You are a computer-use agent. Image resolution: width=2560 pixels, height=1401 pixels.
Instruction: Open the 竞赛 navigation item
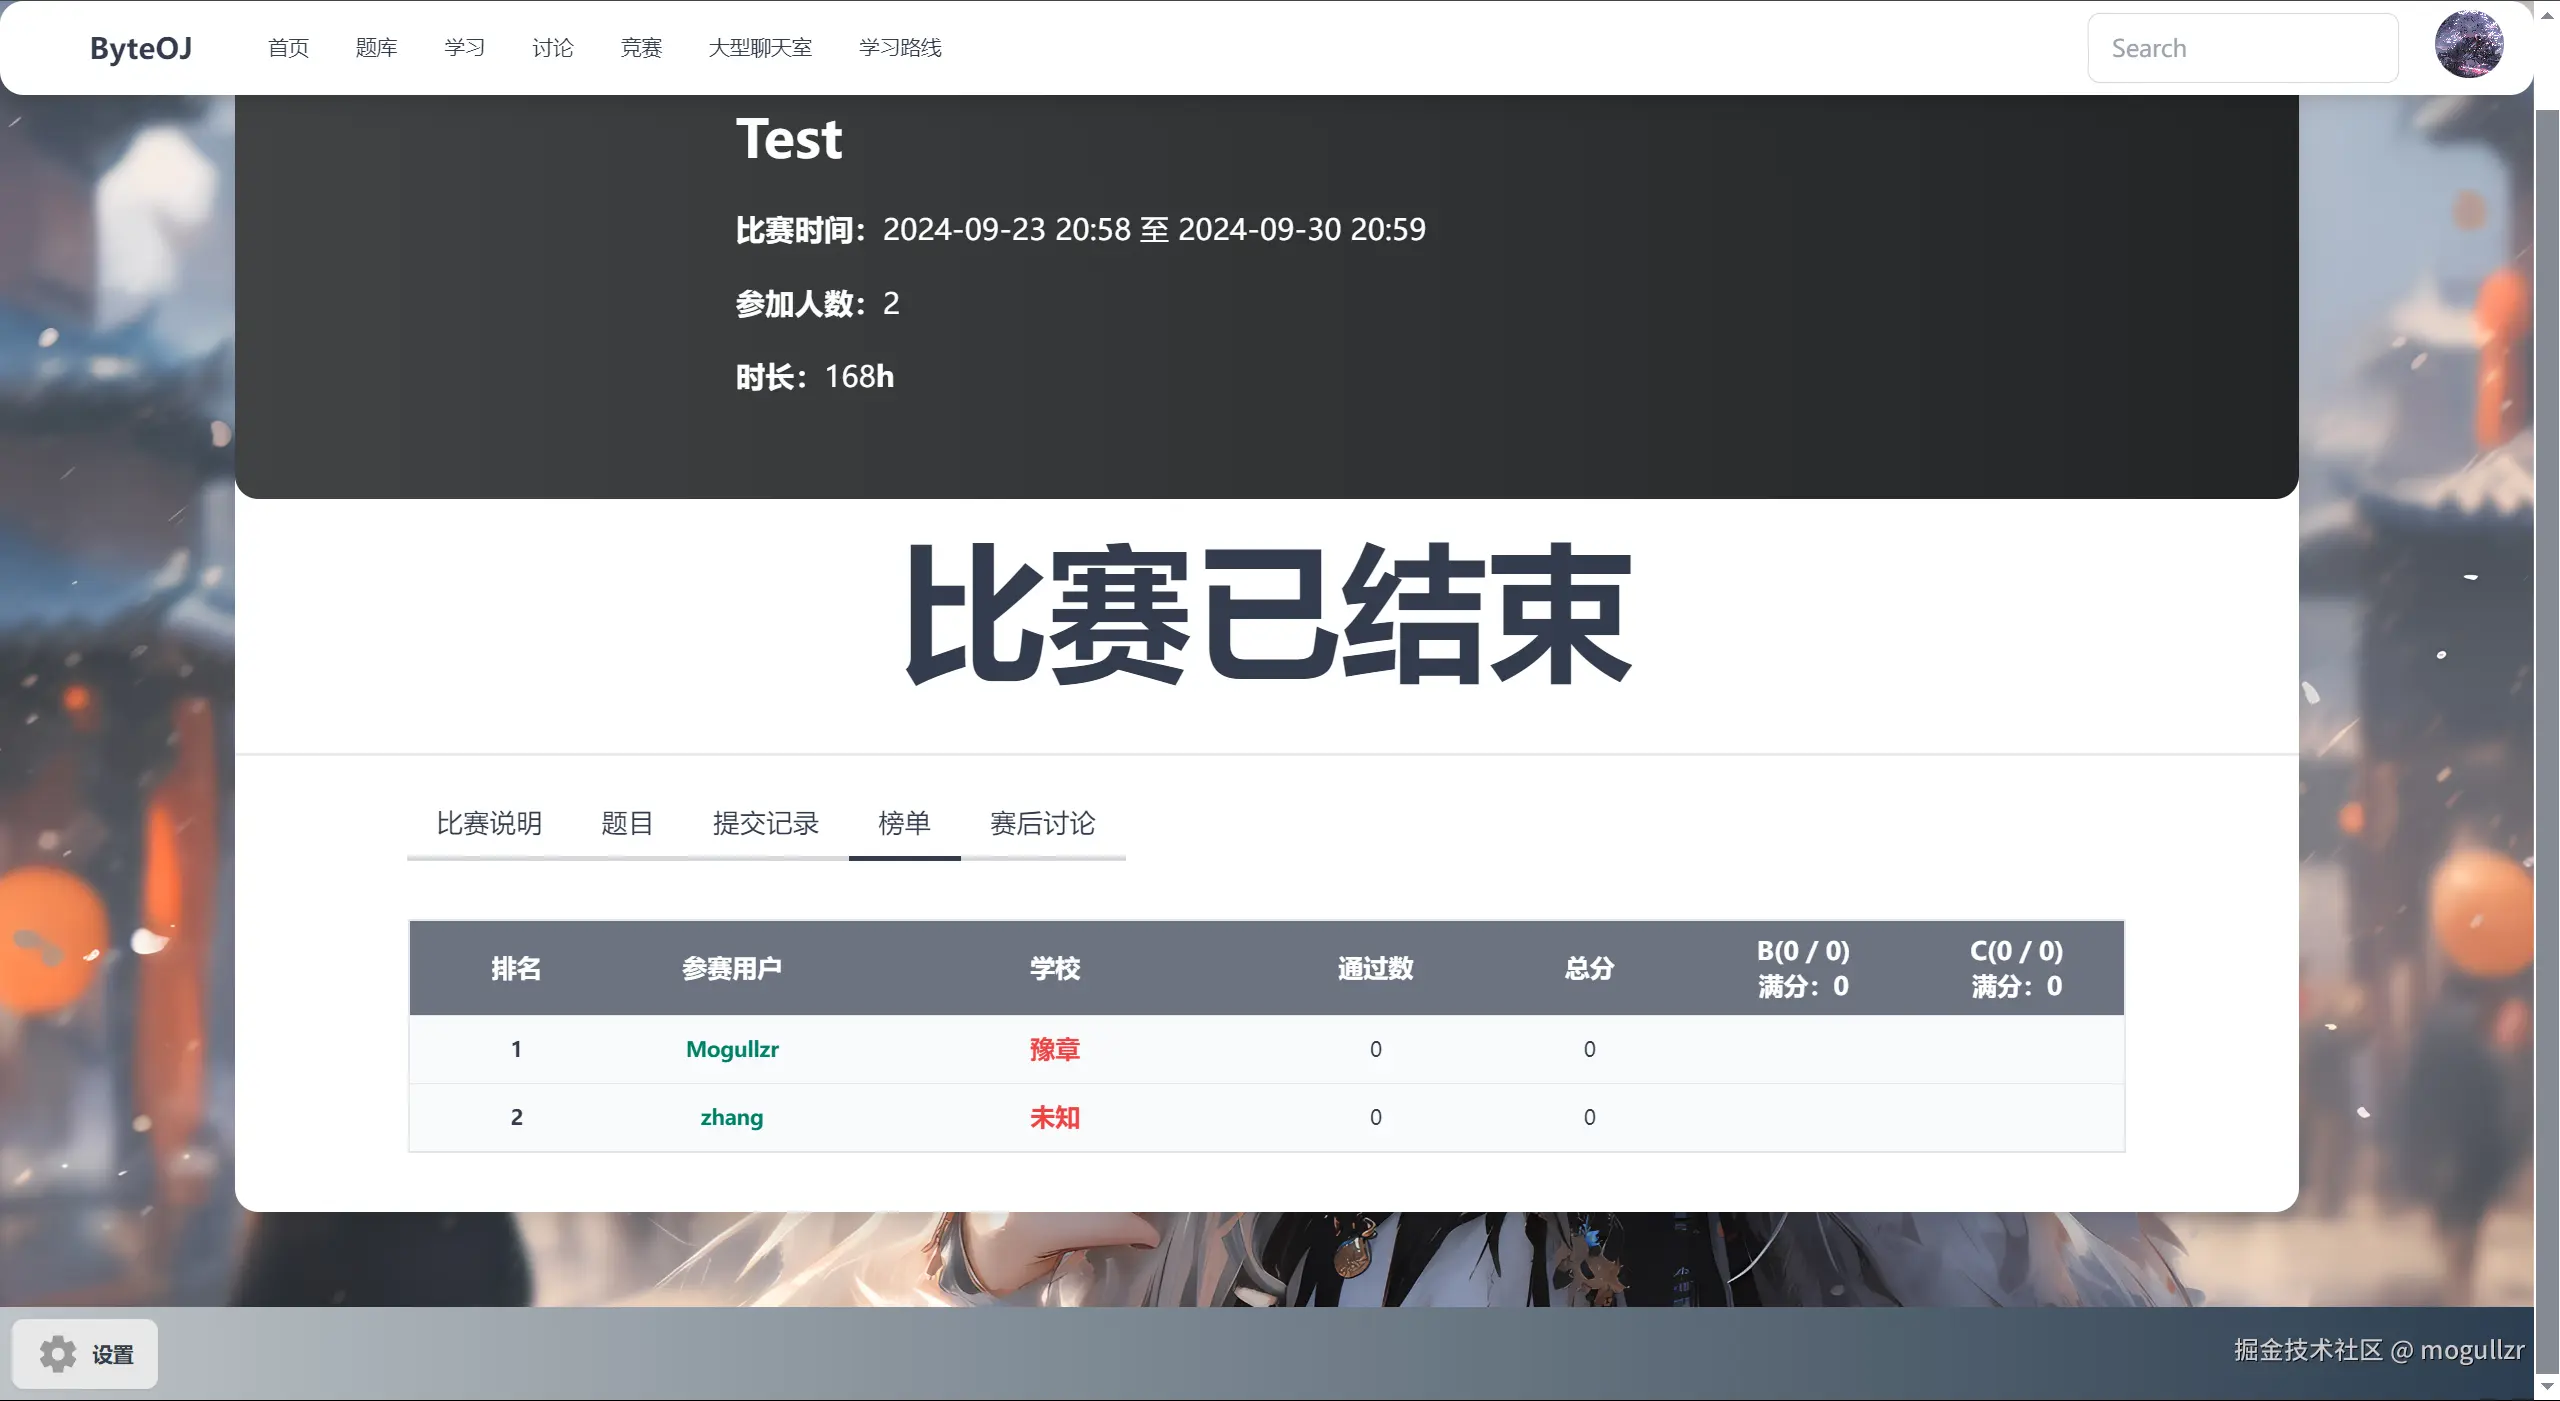[x=641, y=47]
